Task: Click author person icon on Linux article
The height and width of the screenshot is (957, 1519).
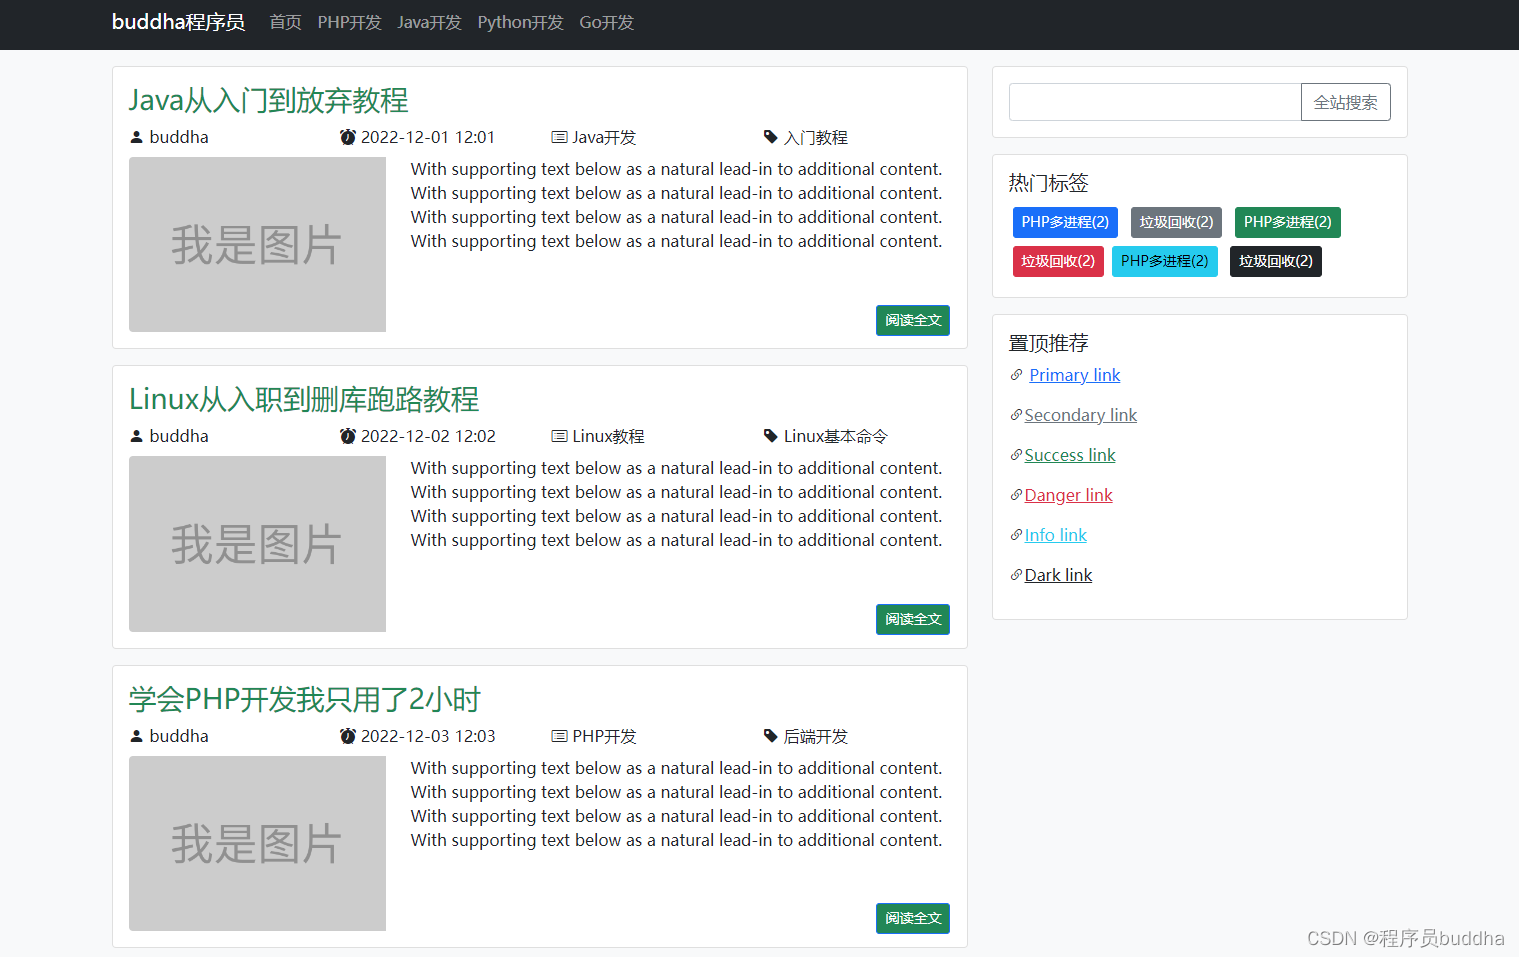Action: 137,436
